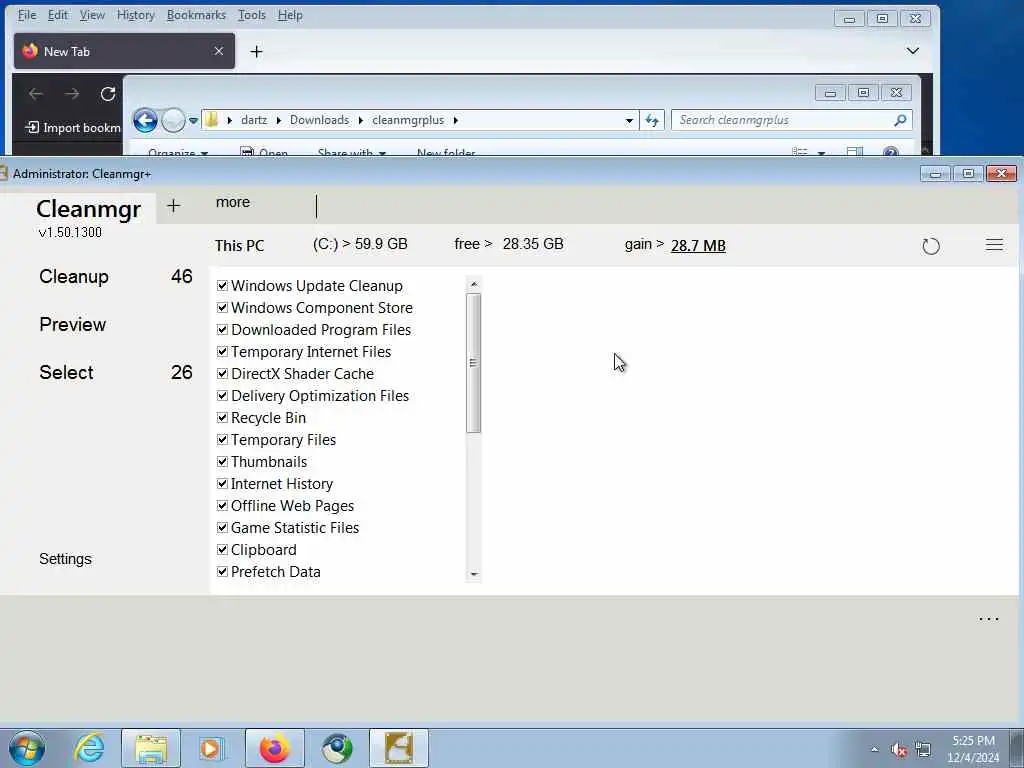The image size is (1024, 768).
Task: Open the History menu in Firefox
Action: (136, 15)
